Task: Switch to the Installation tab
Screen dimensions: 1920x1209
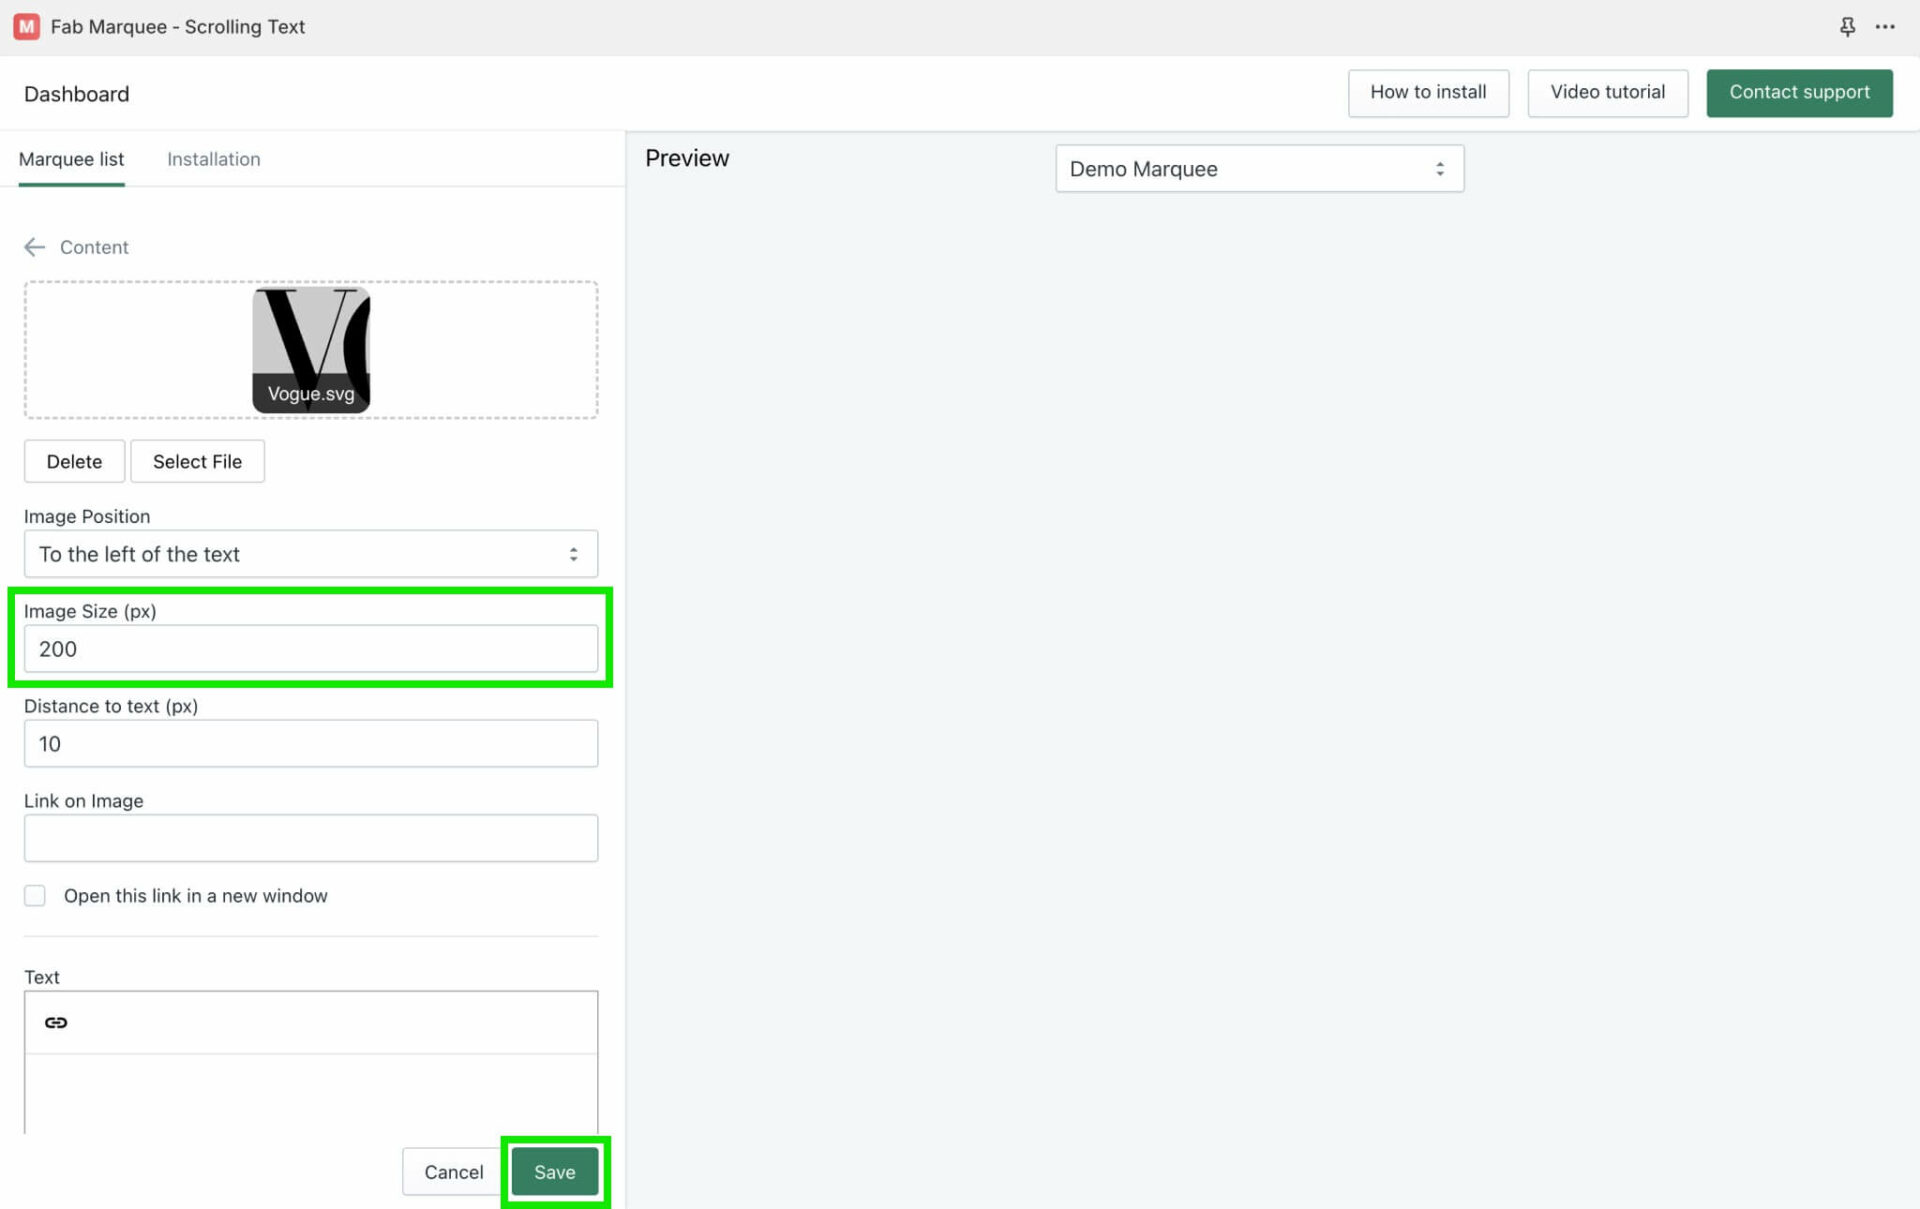Action: (213, 159)
